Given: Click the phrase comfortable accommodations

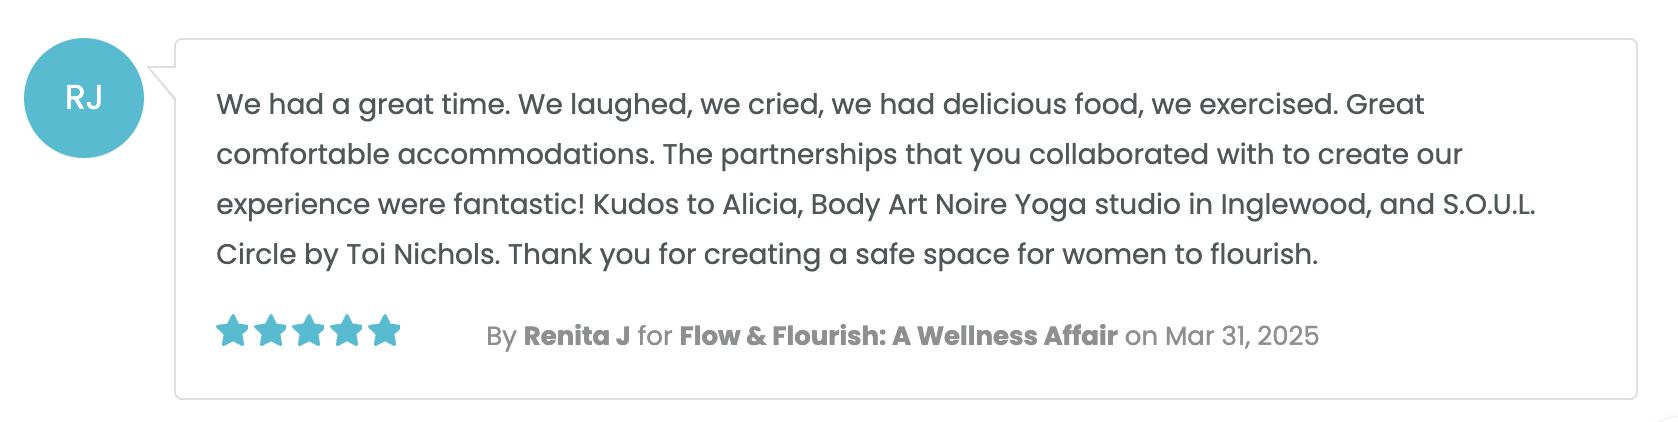Looking at the screenshot, I should [436, 154].
